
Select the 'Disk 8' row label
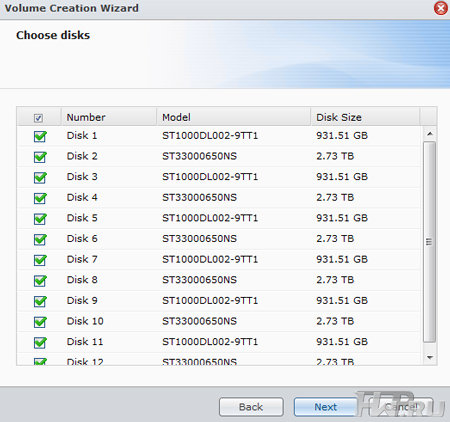pyautogui.click(x=82, y=280)
